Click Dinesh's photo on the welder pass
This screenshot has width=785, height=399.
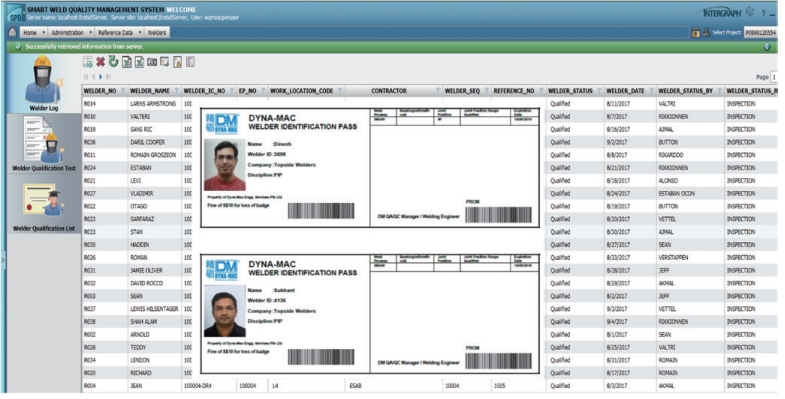tap(225, 165)
